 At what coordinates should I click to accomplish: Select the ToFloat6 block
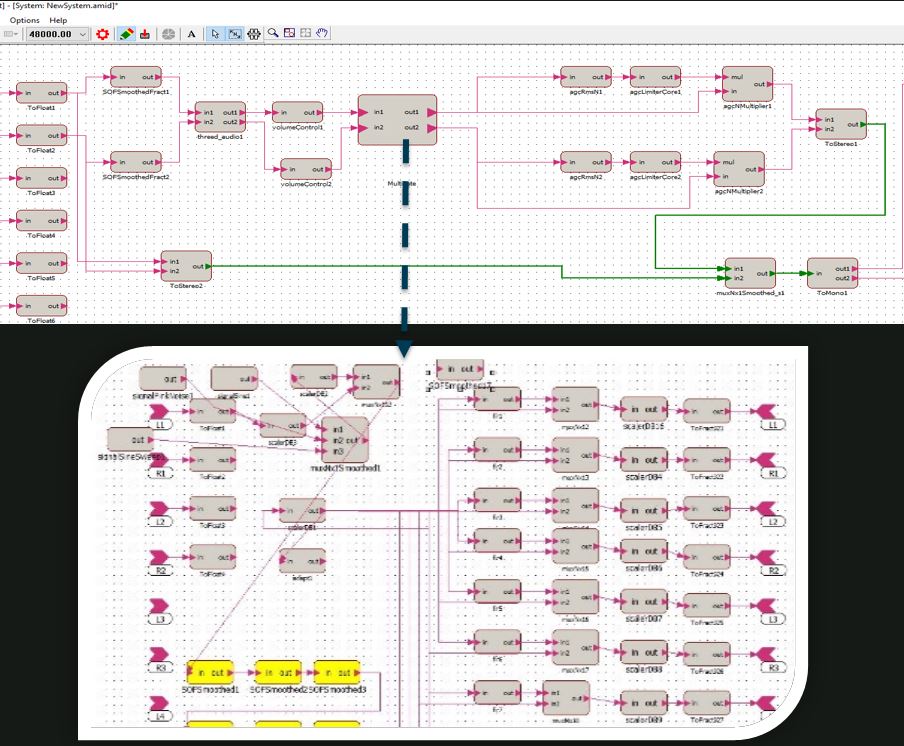click(x=41, y=306)
